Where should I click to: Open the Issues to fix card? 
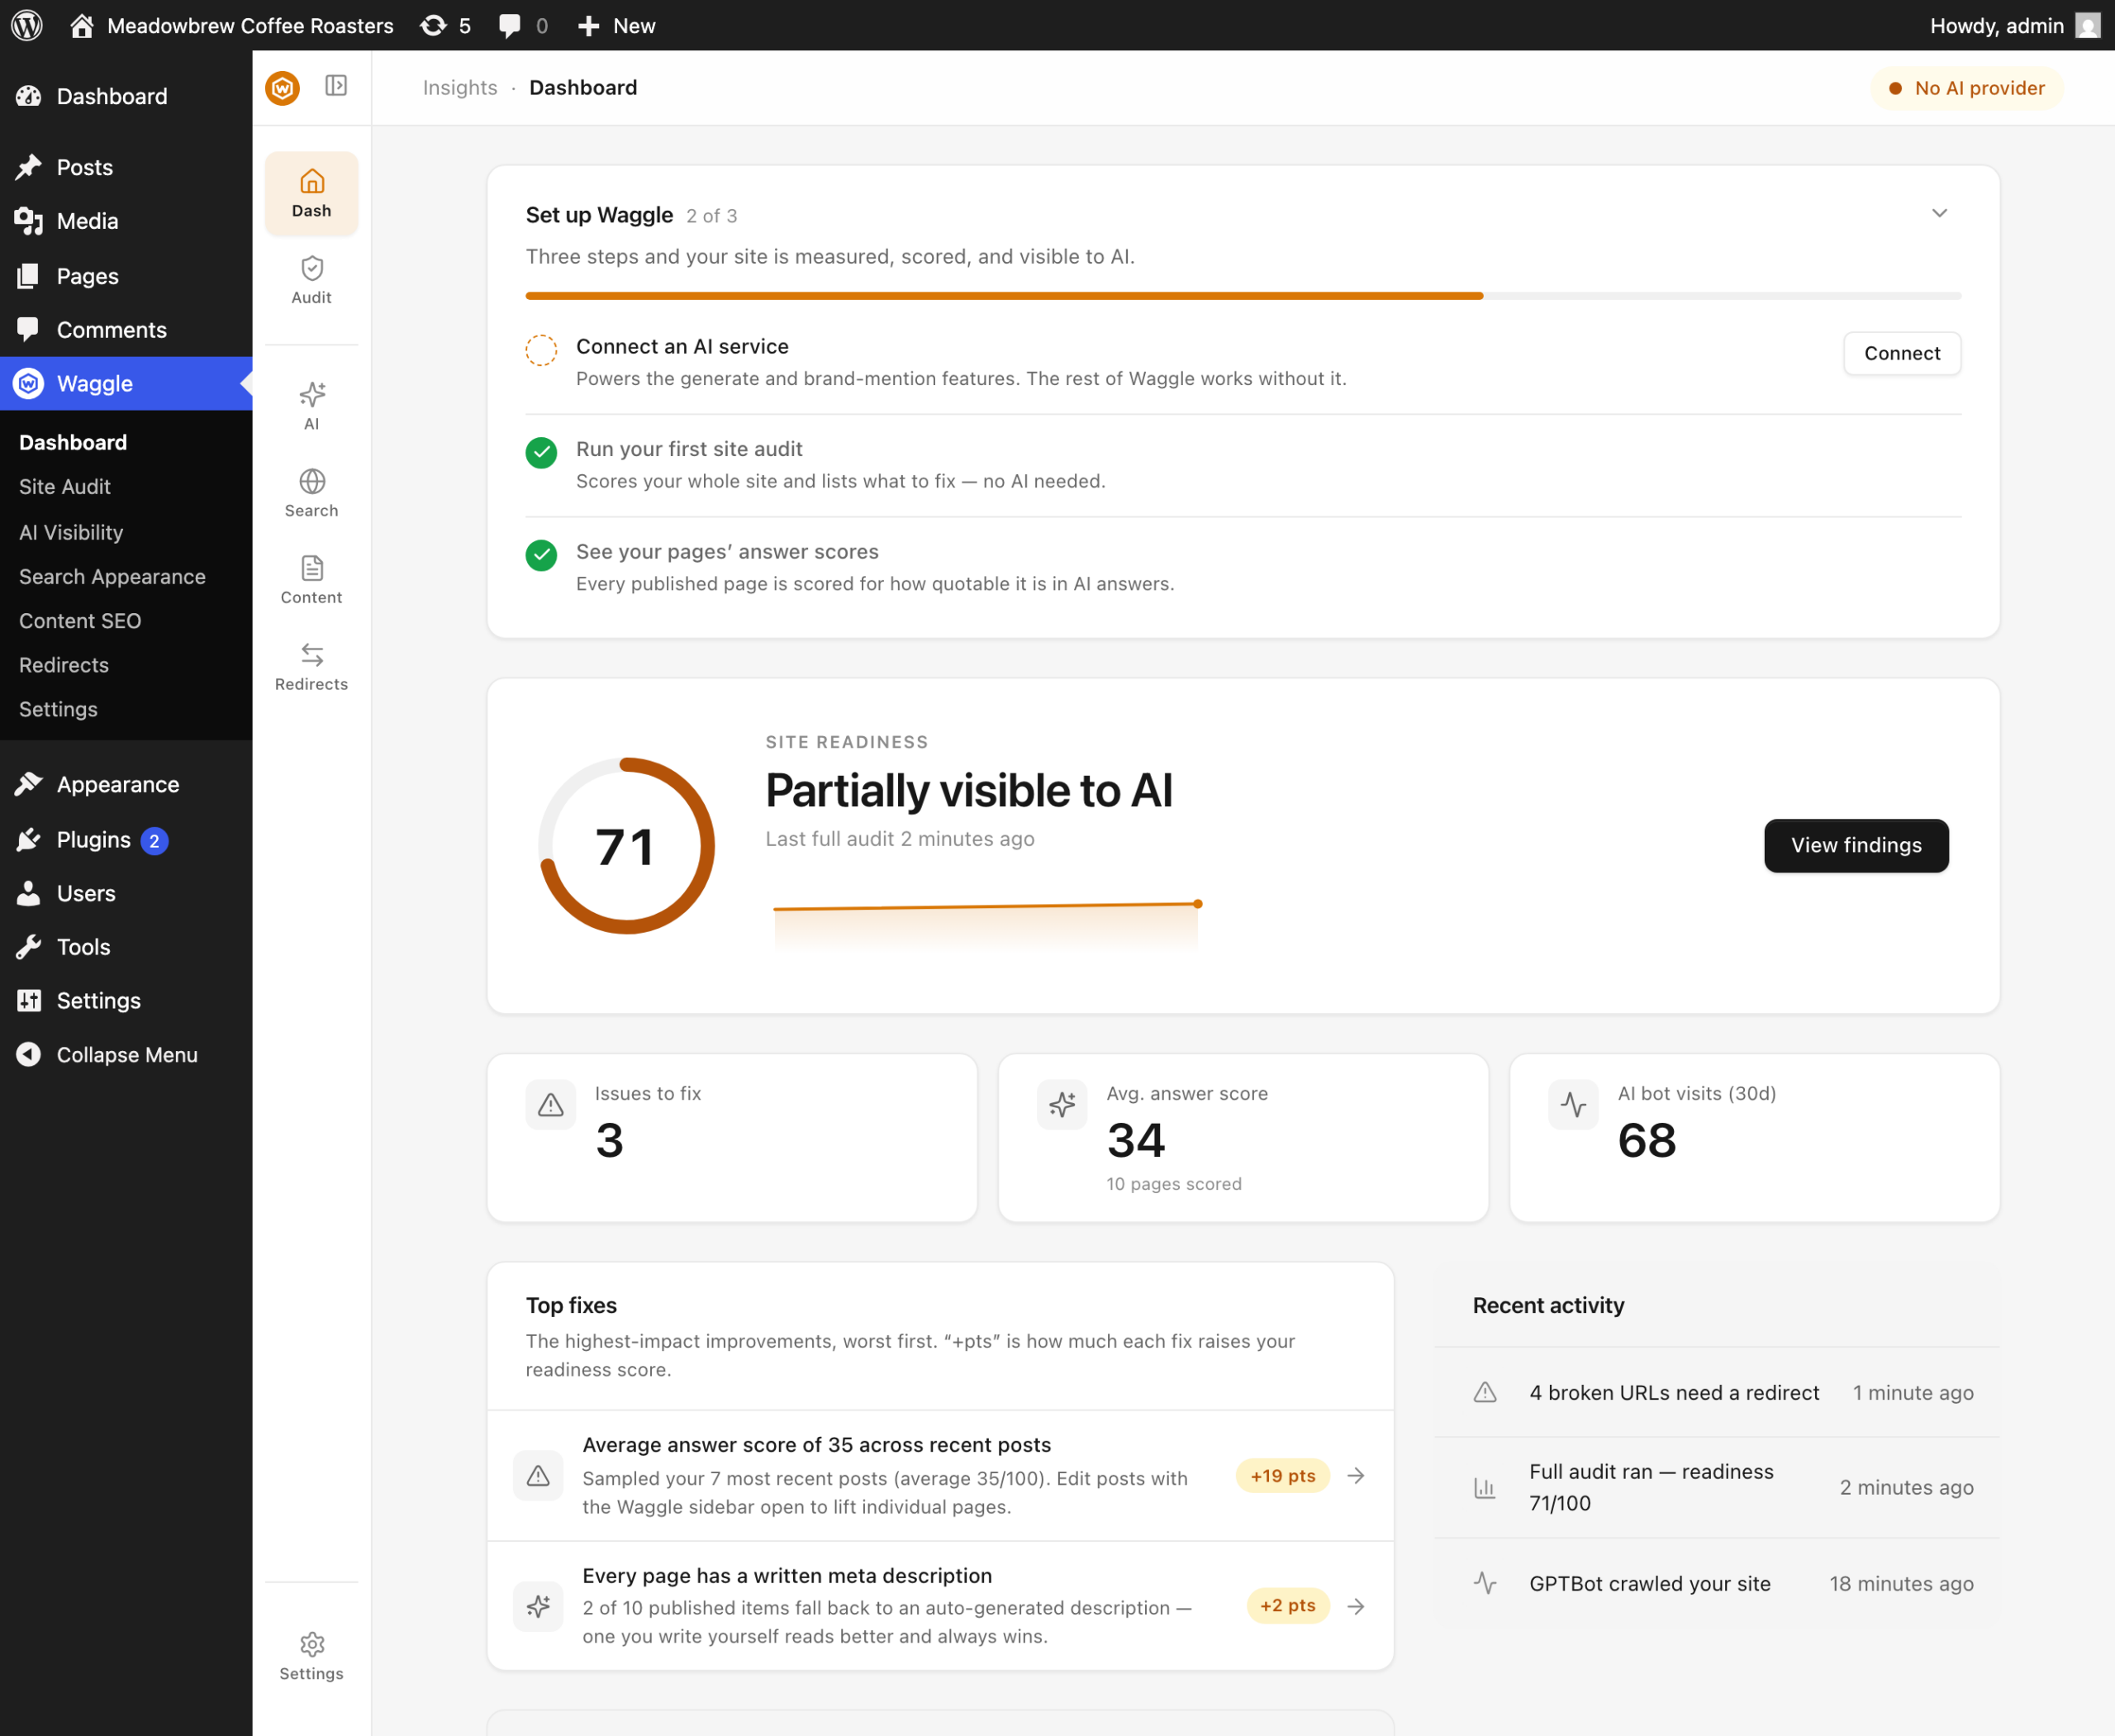(x=732, y=1137)
